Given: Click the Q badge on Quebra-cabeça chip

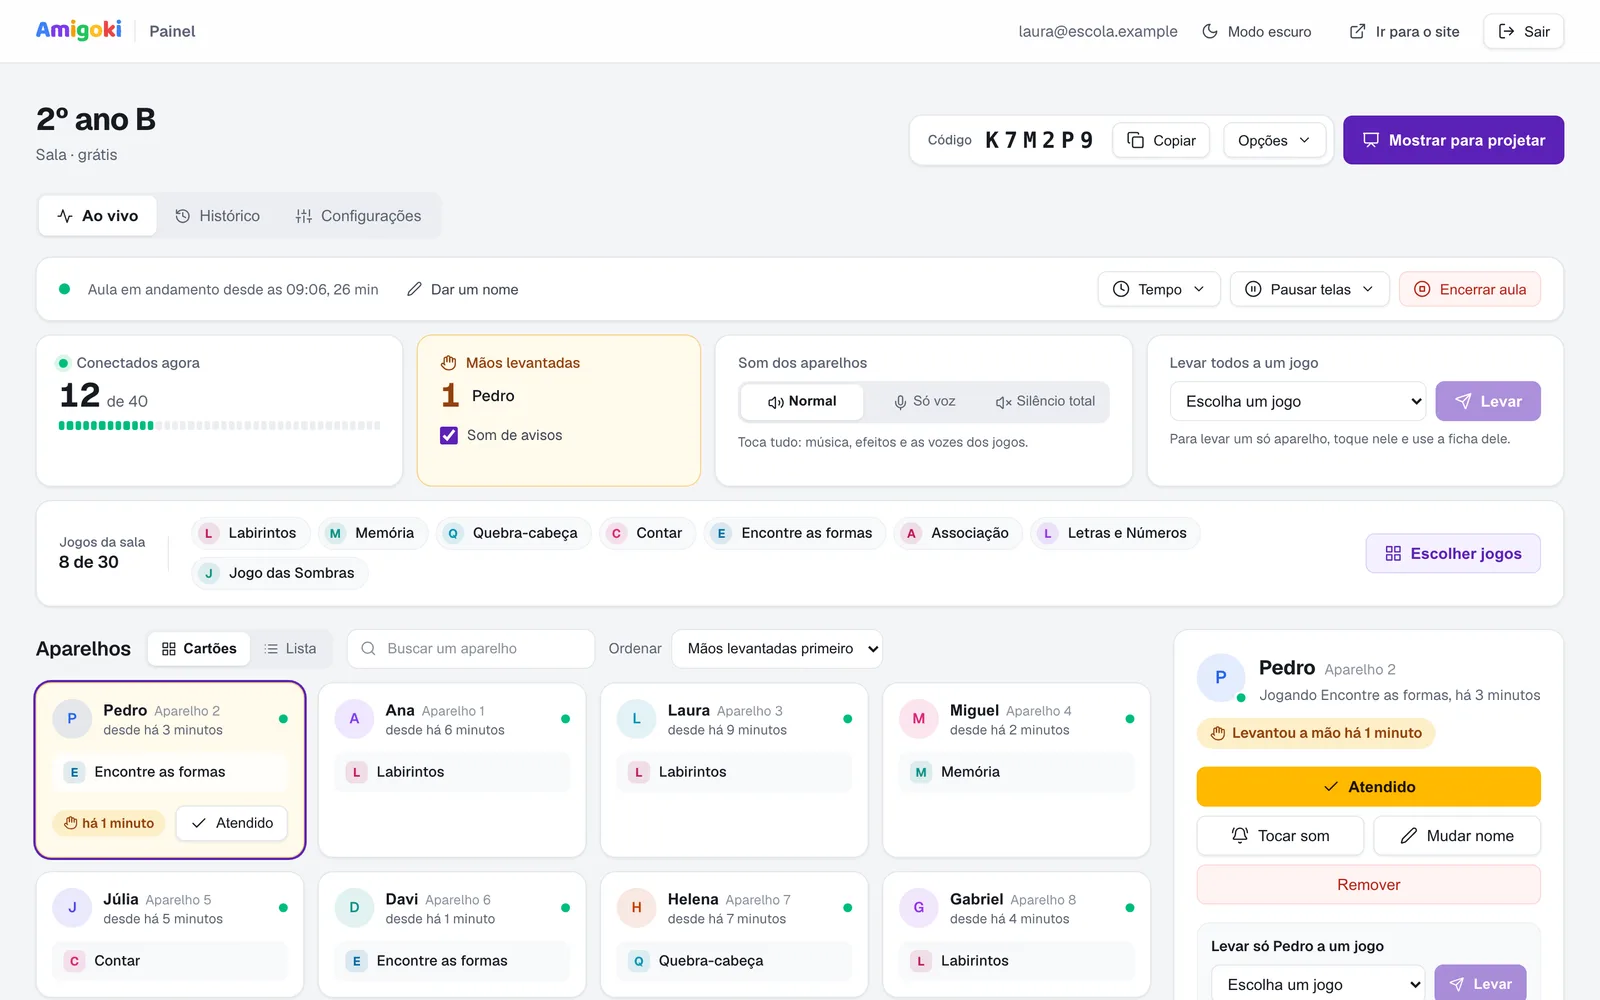Looking at the screenshot, I should [453, 533].
